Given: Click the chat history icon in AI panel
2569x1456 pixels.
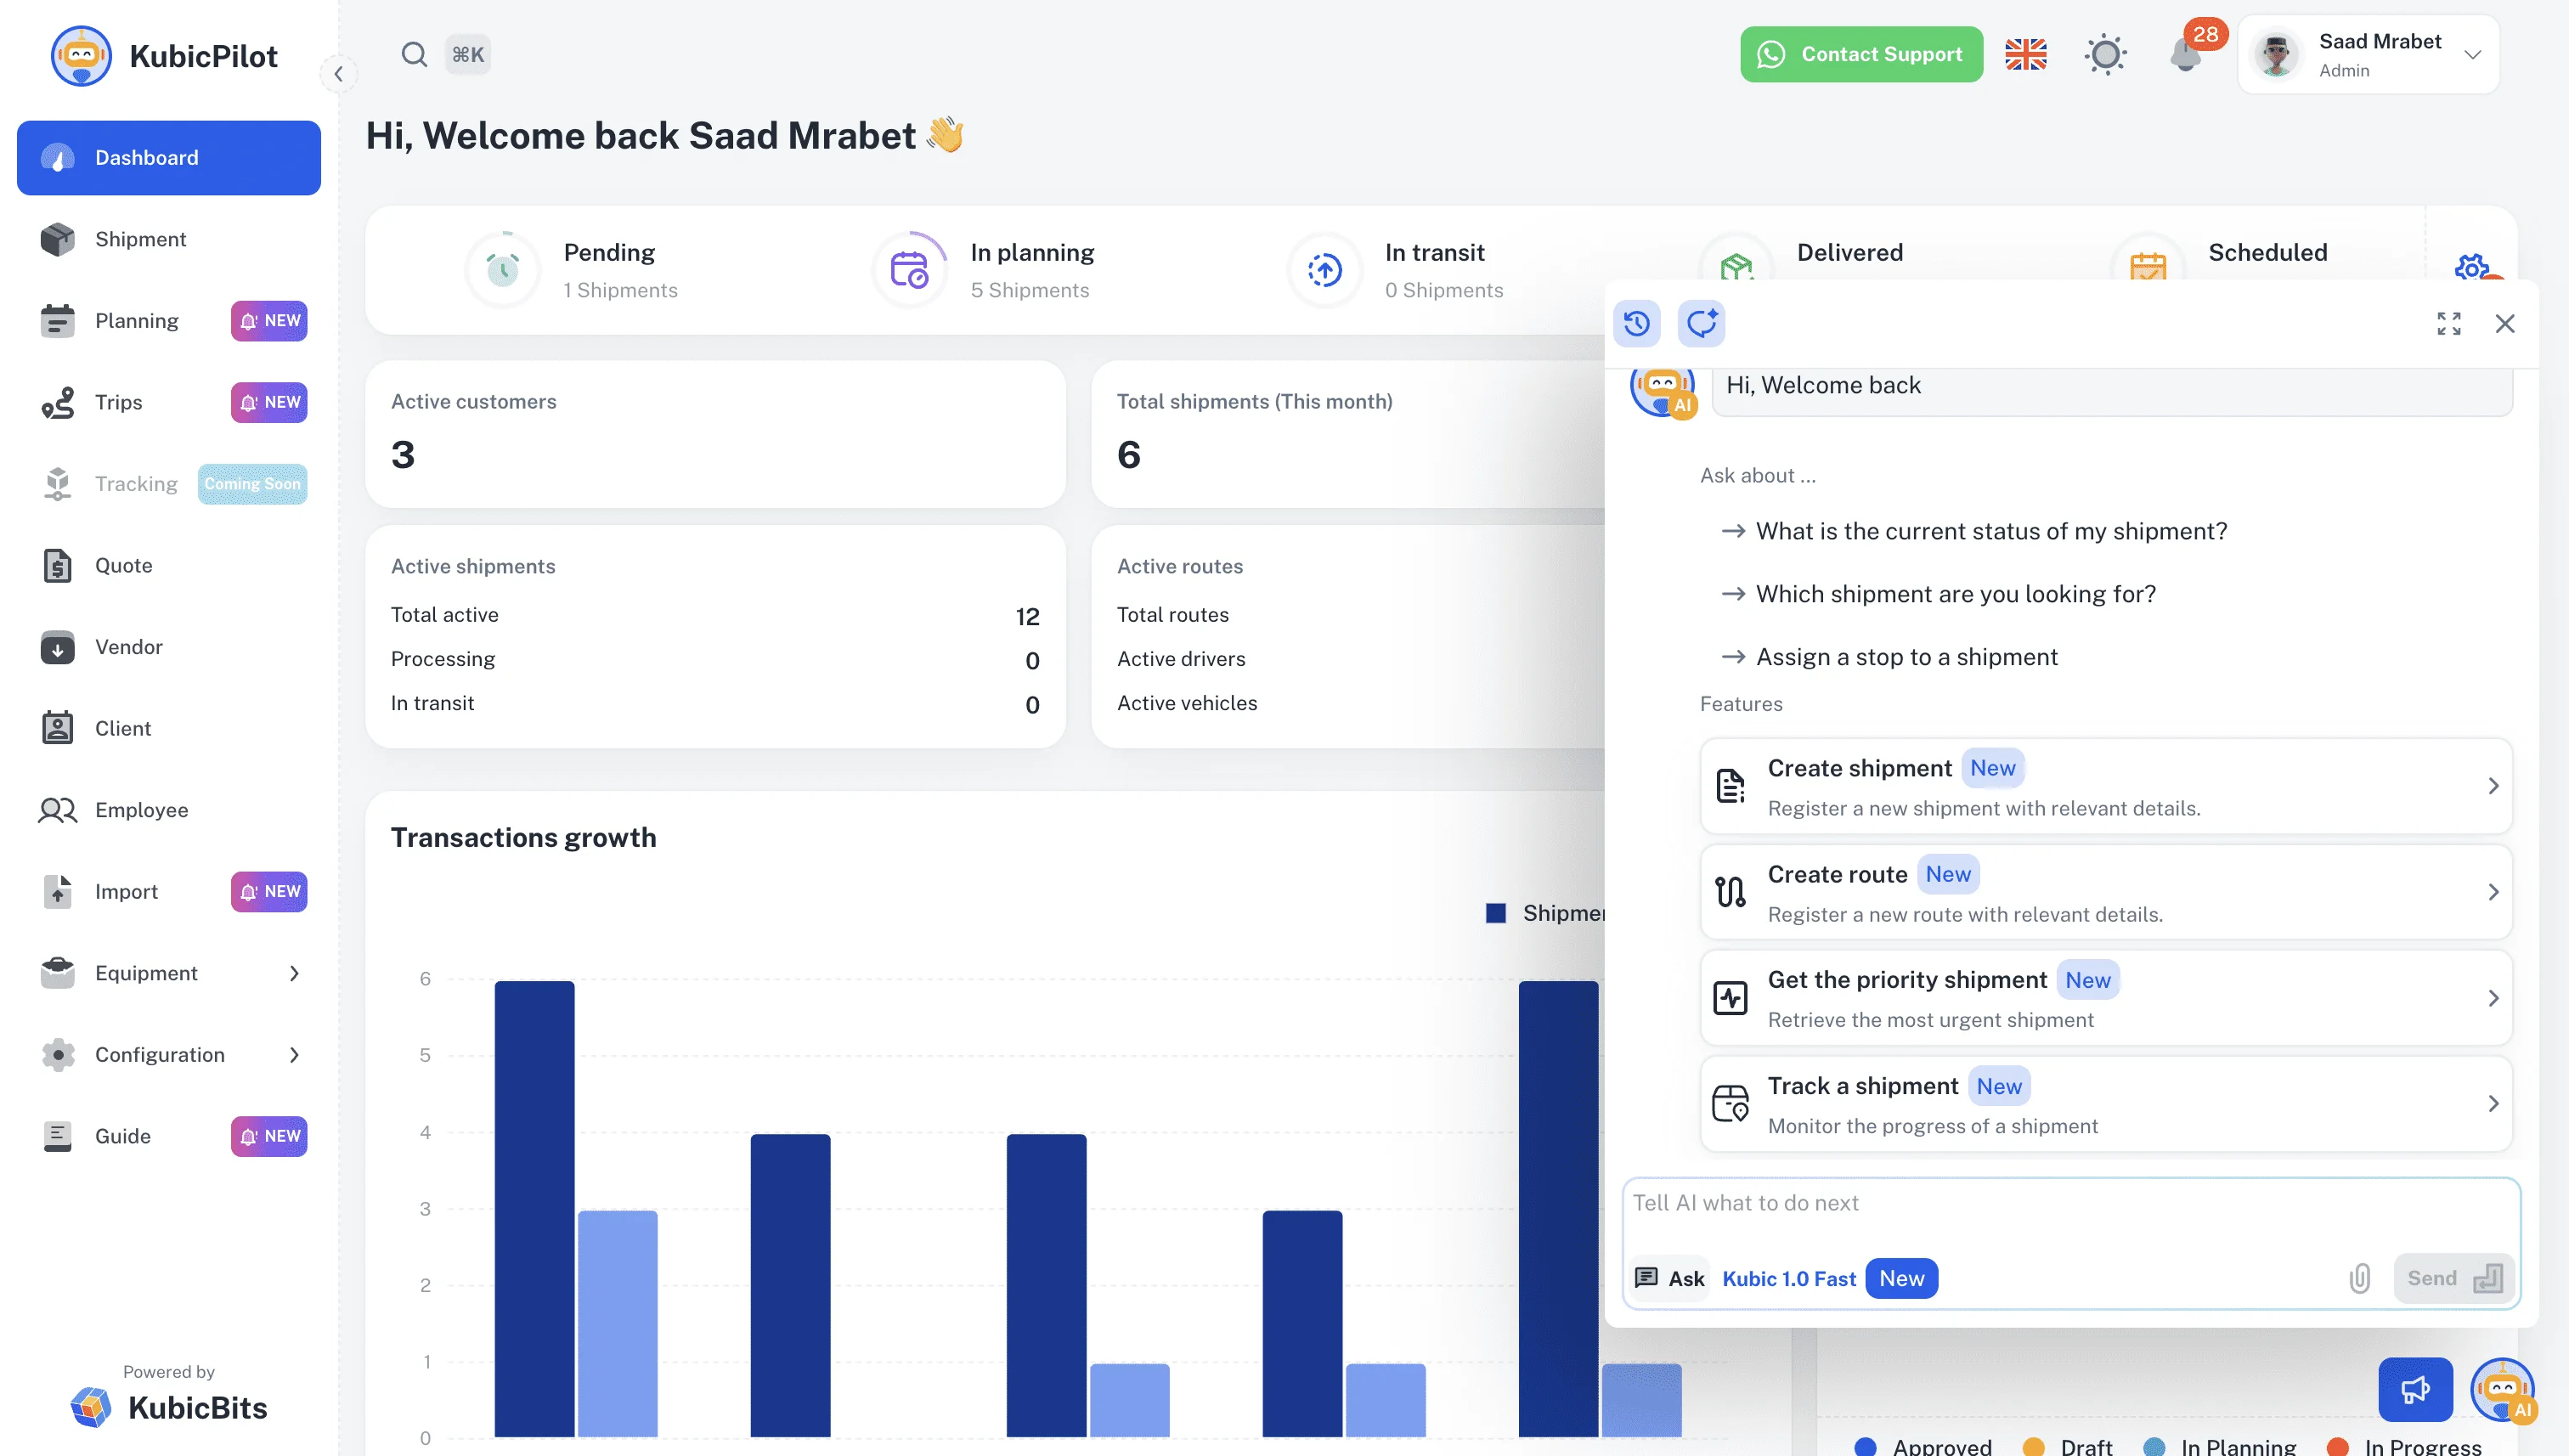Looking at the screenshot, I should [1637, 323].
